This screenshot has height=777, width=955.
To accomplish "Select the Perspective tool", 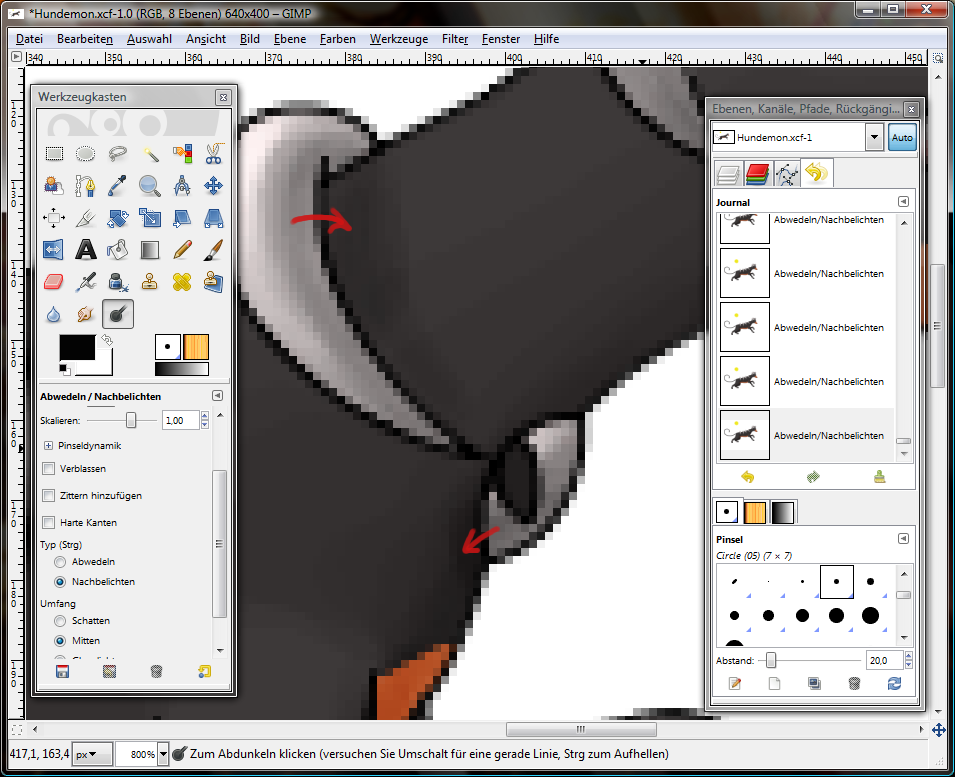I will pyautogui.click(x=213, y=217).
